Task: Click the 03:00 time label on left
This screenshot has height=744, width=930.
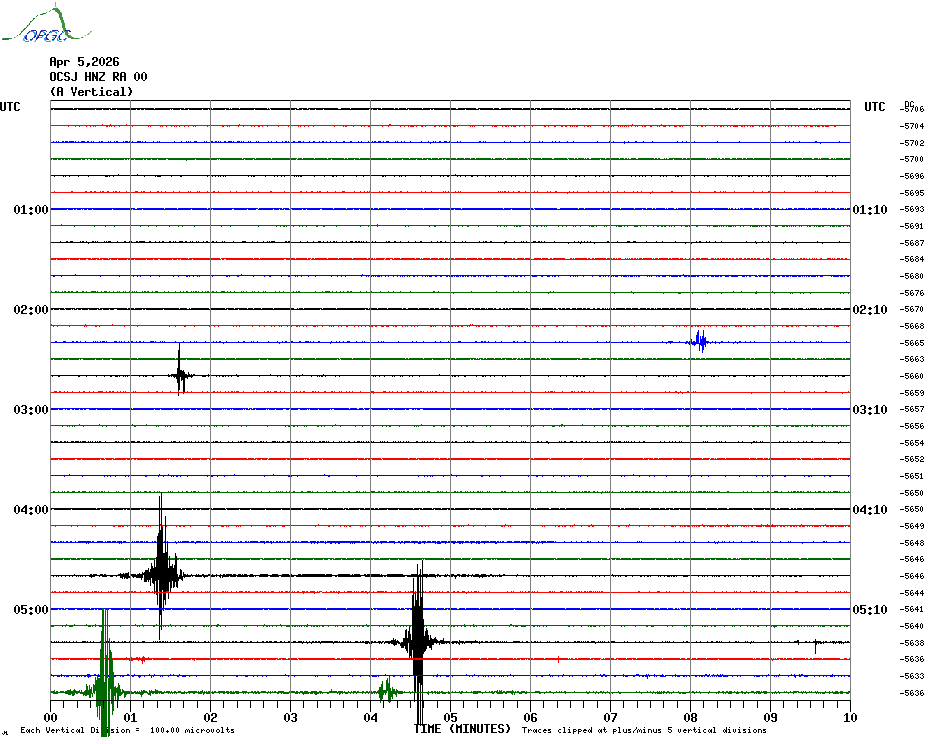Action: tap(31, 410)
